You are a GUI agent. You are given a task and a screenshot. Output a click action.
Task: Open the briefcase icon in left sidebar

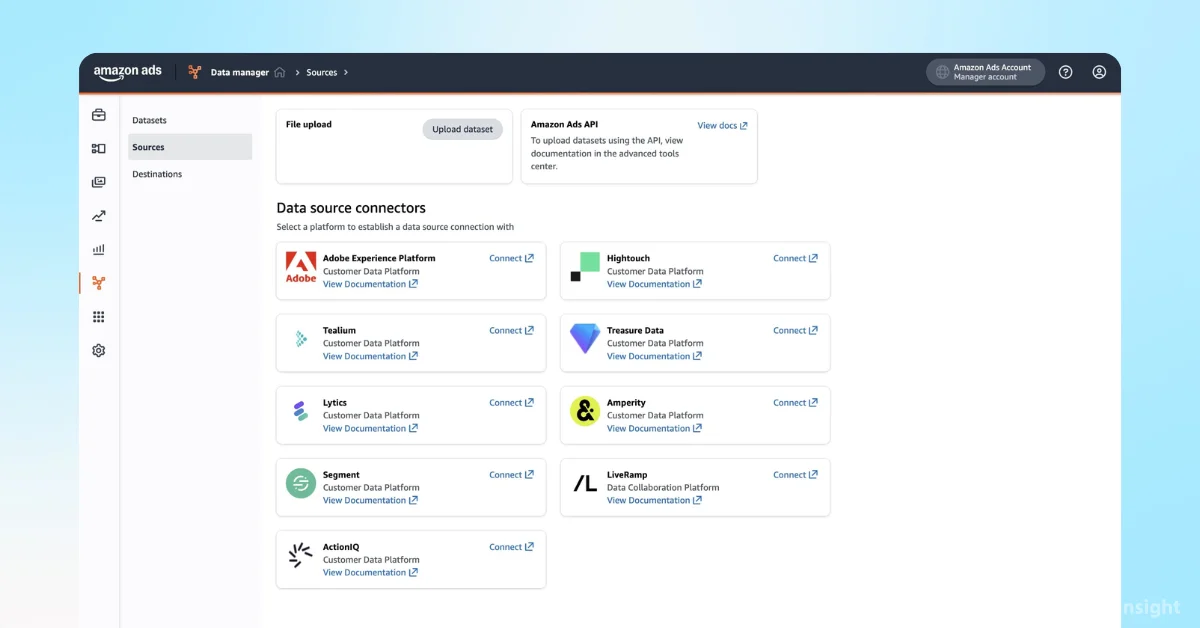pos(98,115)
